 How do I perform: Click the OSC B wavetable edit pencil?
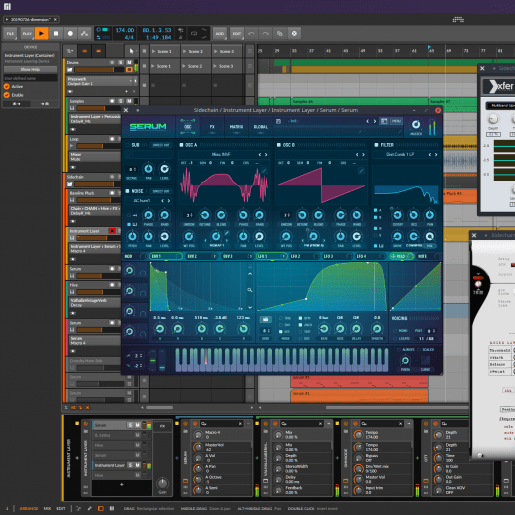tap(361, 171)
